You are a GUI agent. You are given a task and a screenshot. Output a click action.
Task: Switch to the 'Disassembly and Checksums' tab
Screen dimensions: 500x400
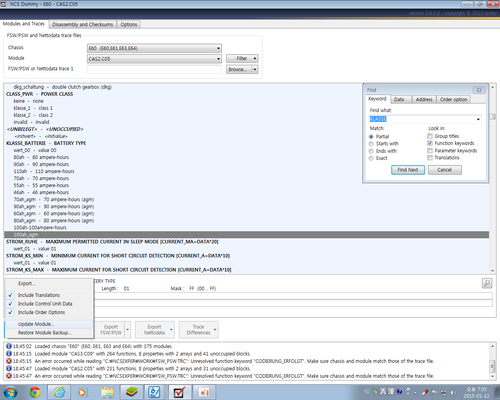pyautogui.click(x=83, y=24)
